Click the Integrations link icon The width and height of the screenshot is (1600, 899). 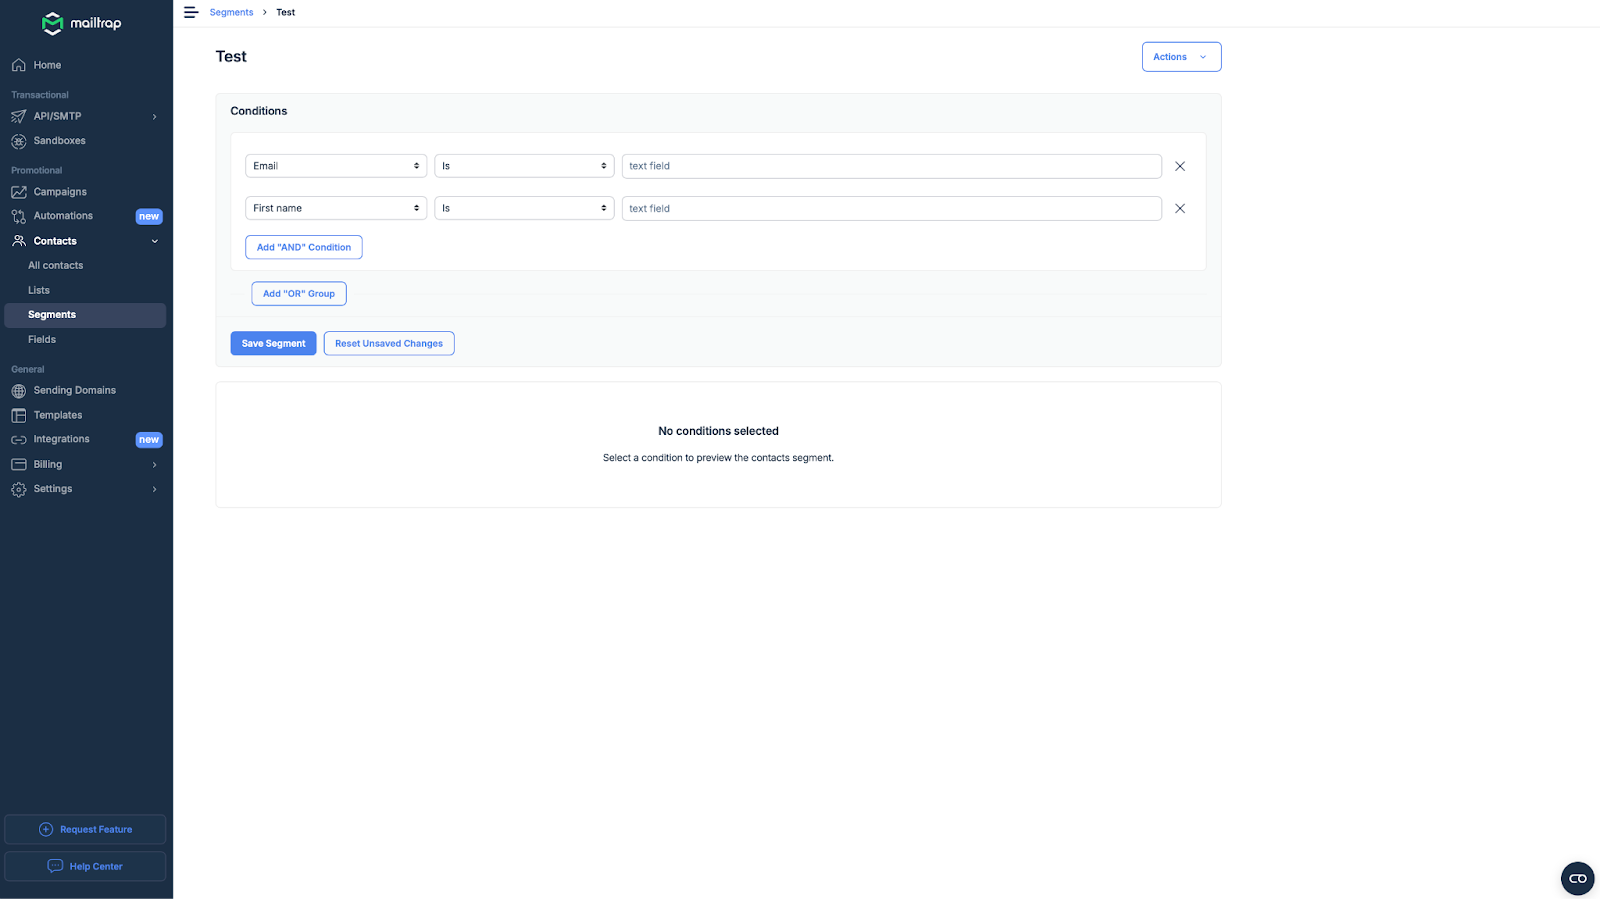19,440
